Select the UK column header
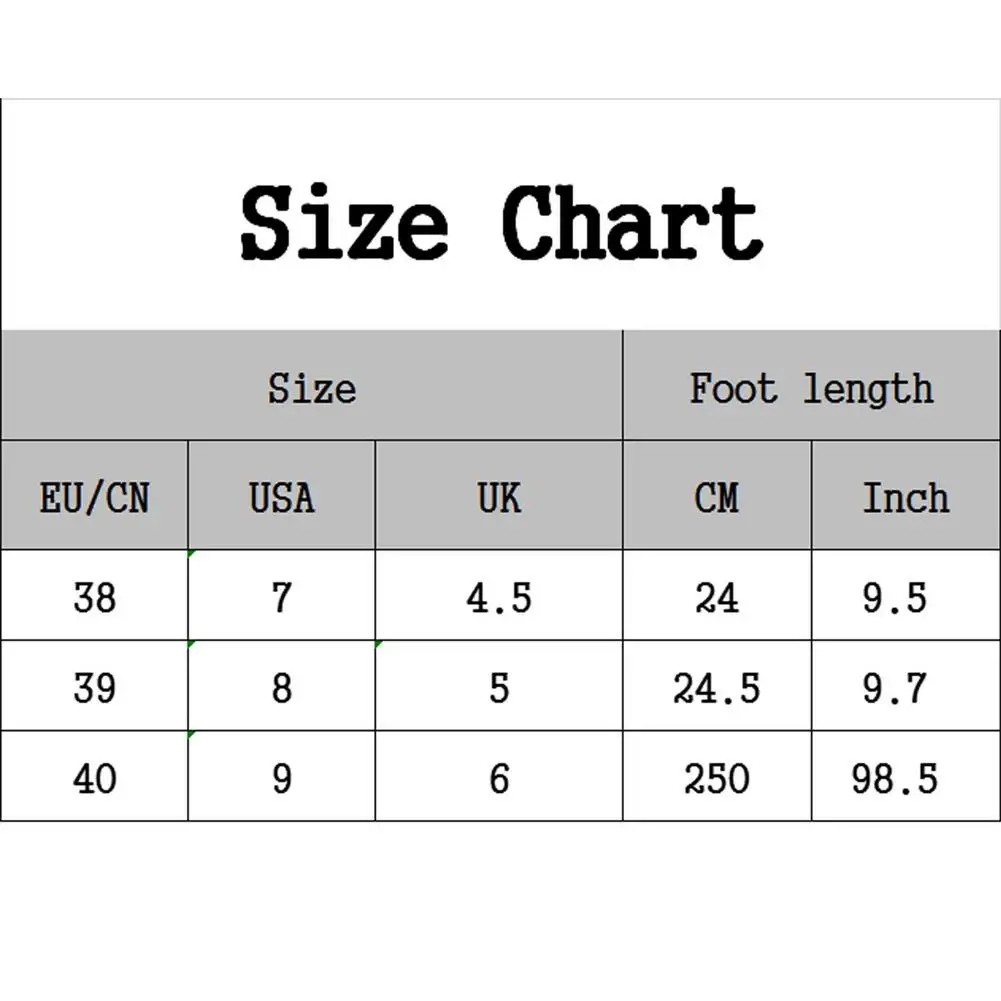The height and width of the screenshot is (1001, 1001). coord(499,496)
